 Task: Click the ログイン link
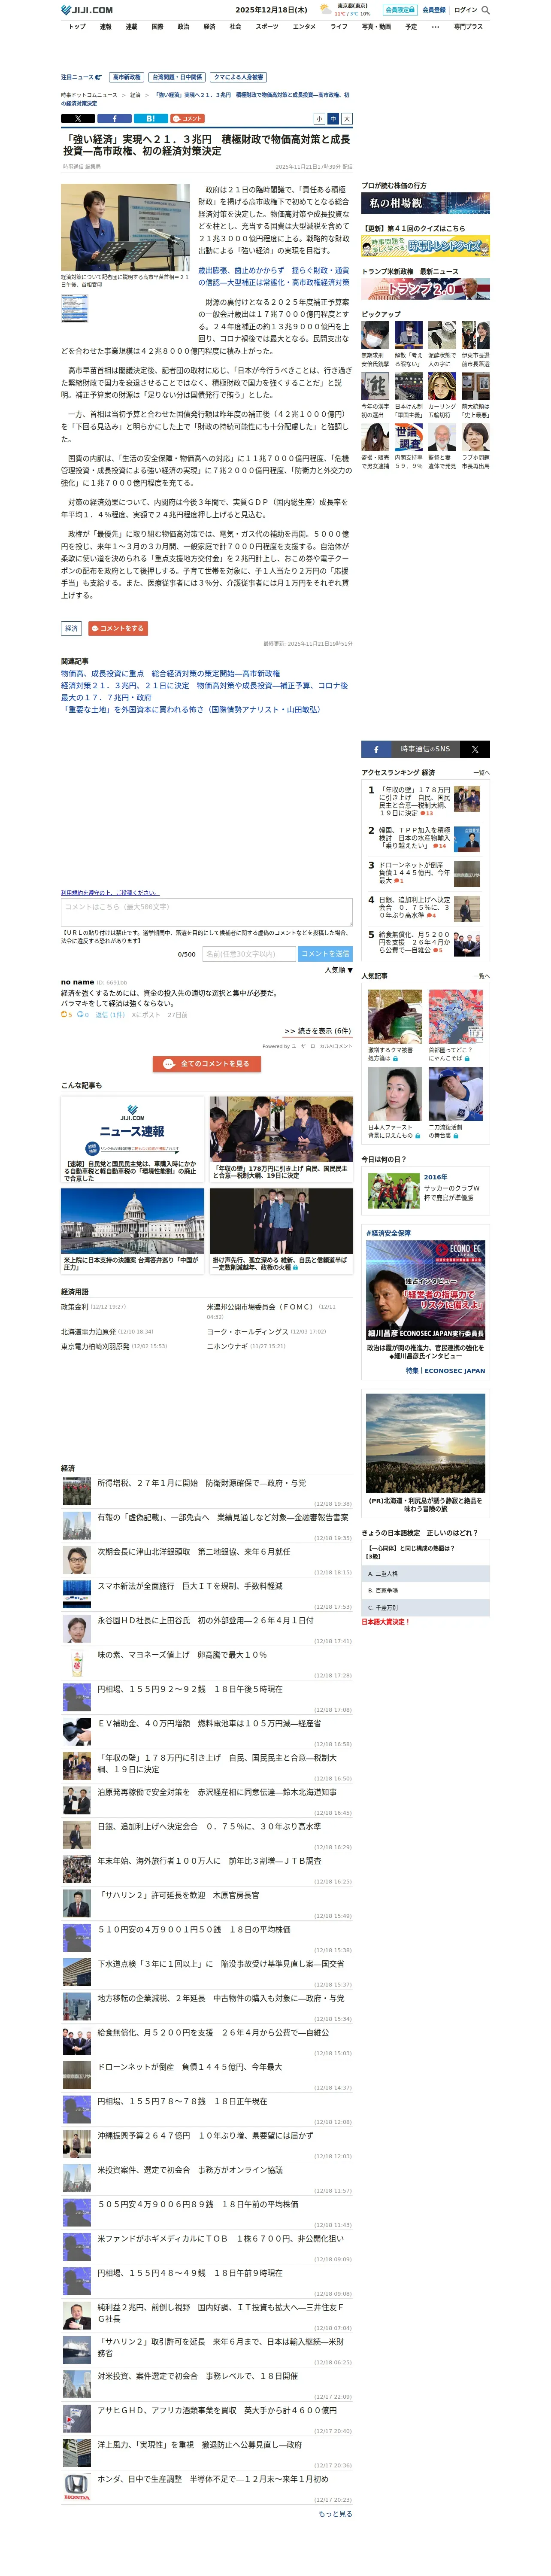pyautogui.click(x=465, y=10)
